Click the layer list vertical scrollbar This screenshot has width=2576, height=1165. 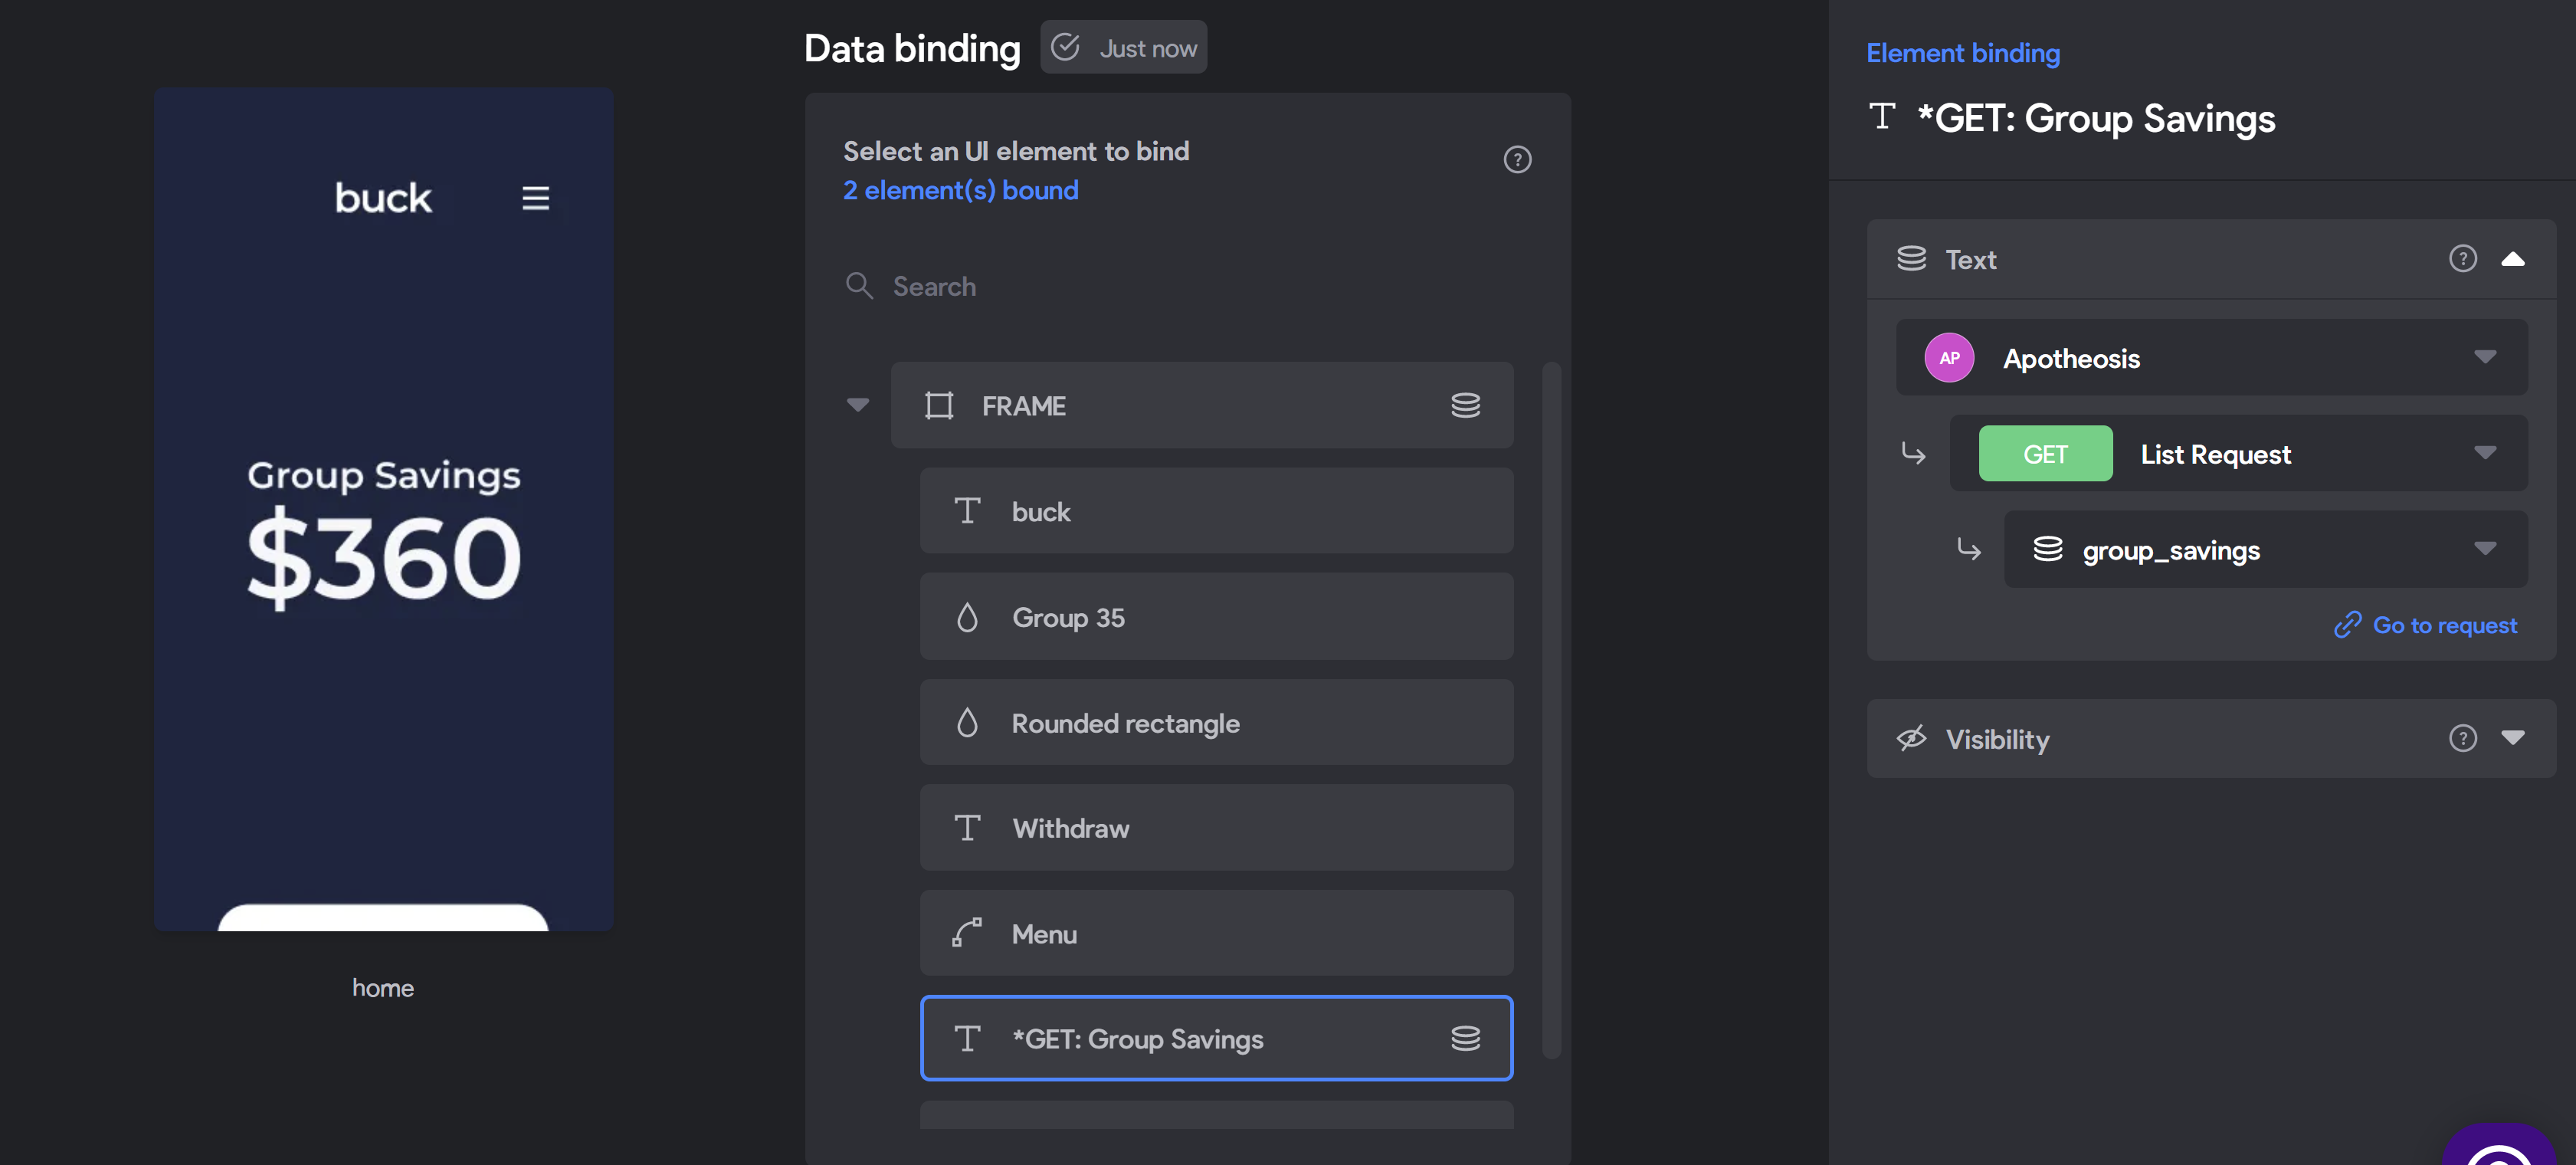[1551, 710]
